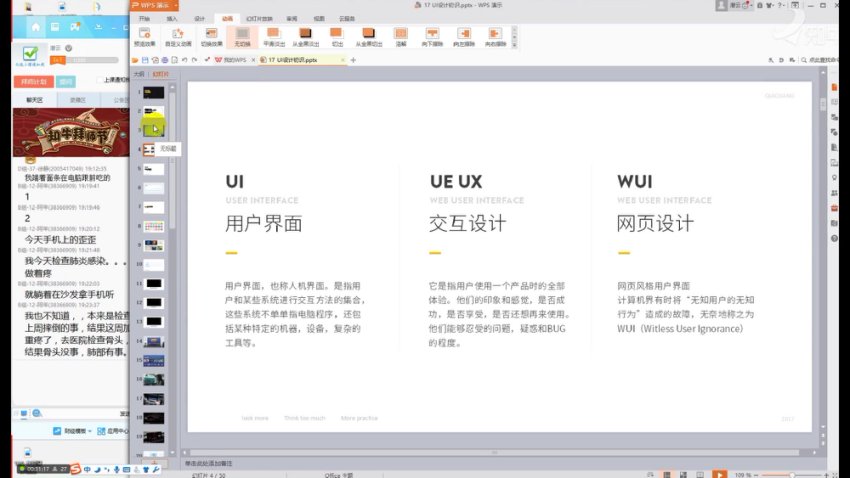Add a new document tab with plus button

point(353,60)
